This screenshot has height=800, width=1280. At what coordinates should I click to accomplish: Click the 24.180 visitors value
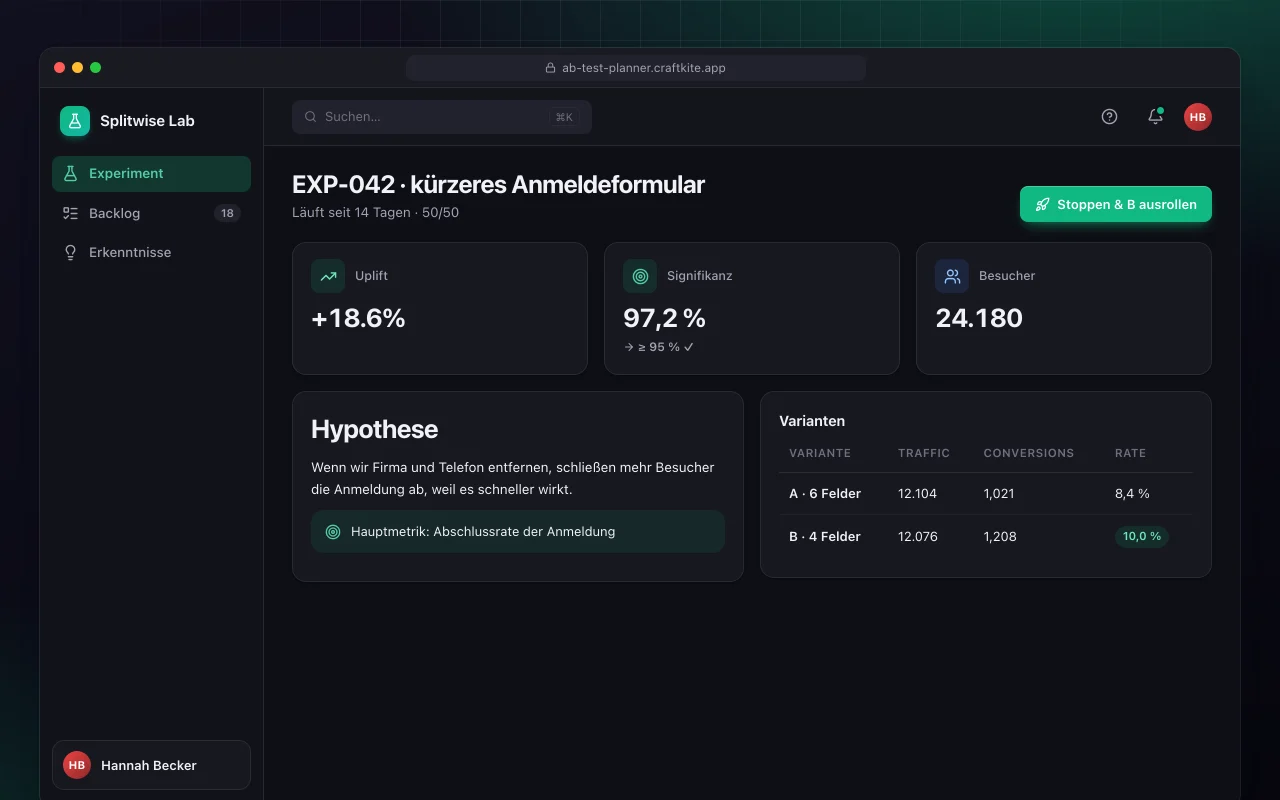pos(979,318)
